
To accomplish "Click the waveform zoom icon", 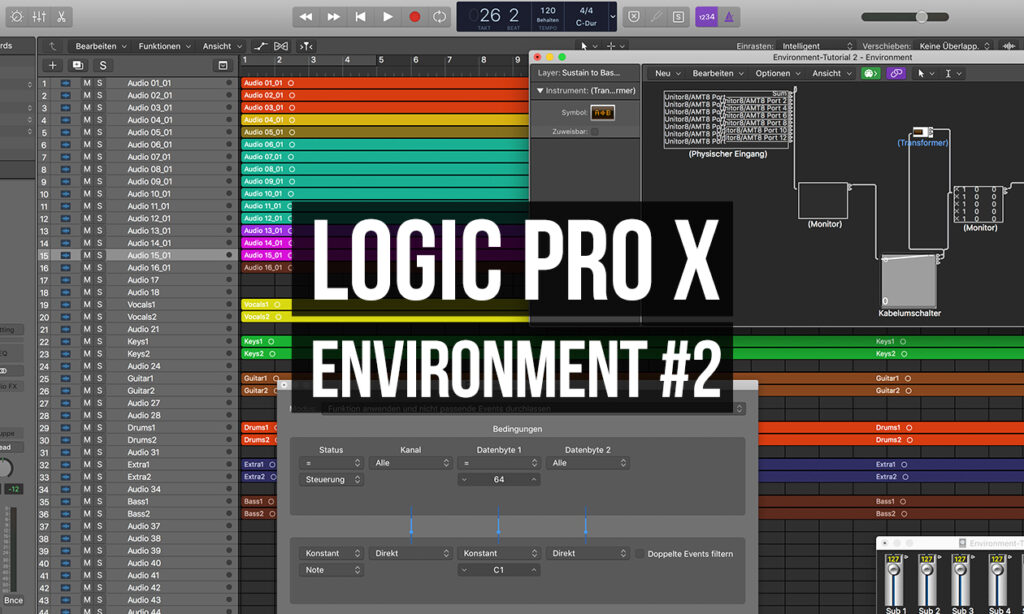I will (x=1009, y=46).
